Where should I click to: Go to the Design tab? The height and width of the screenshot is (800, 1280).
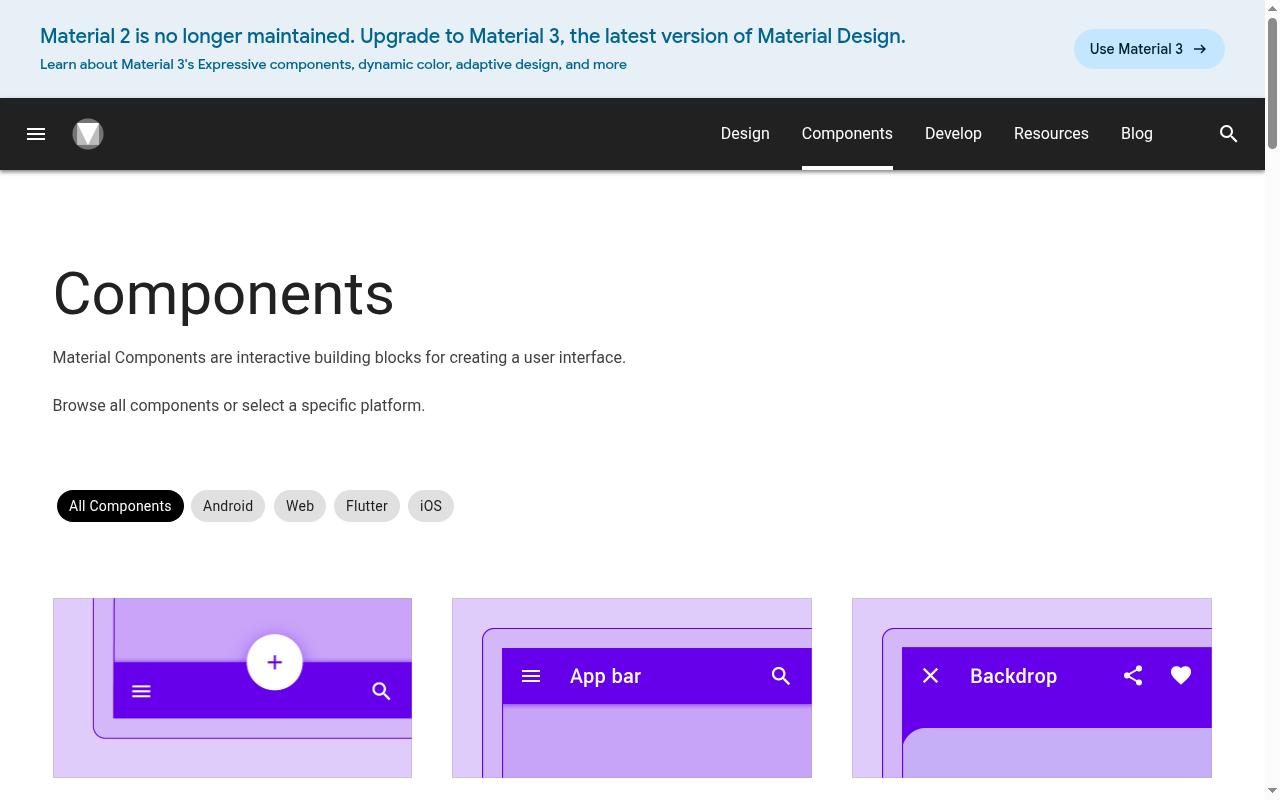pos(745,134)
